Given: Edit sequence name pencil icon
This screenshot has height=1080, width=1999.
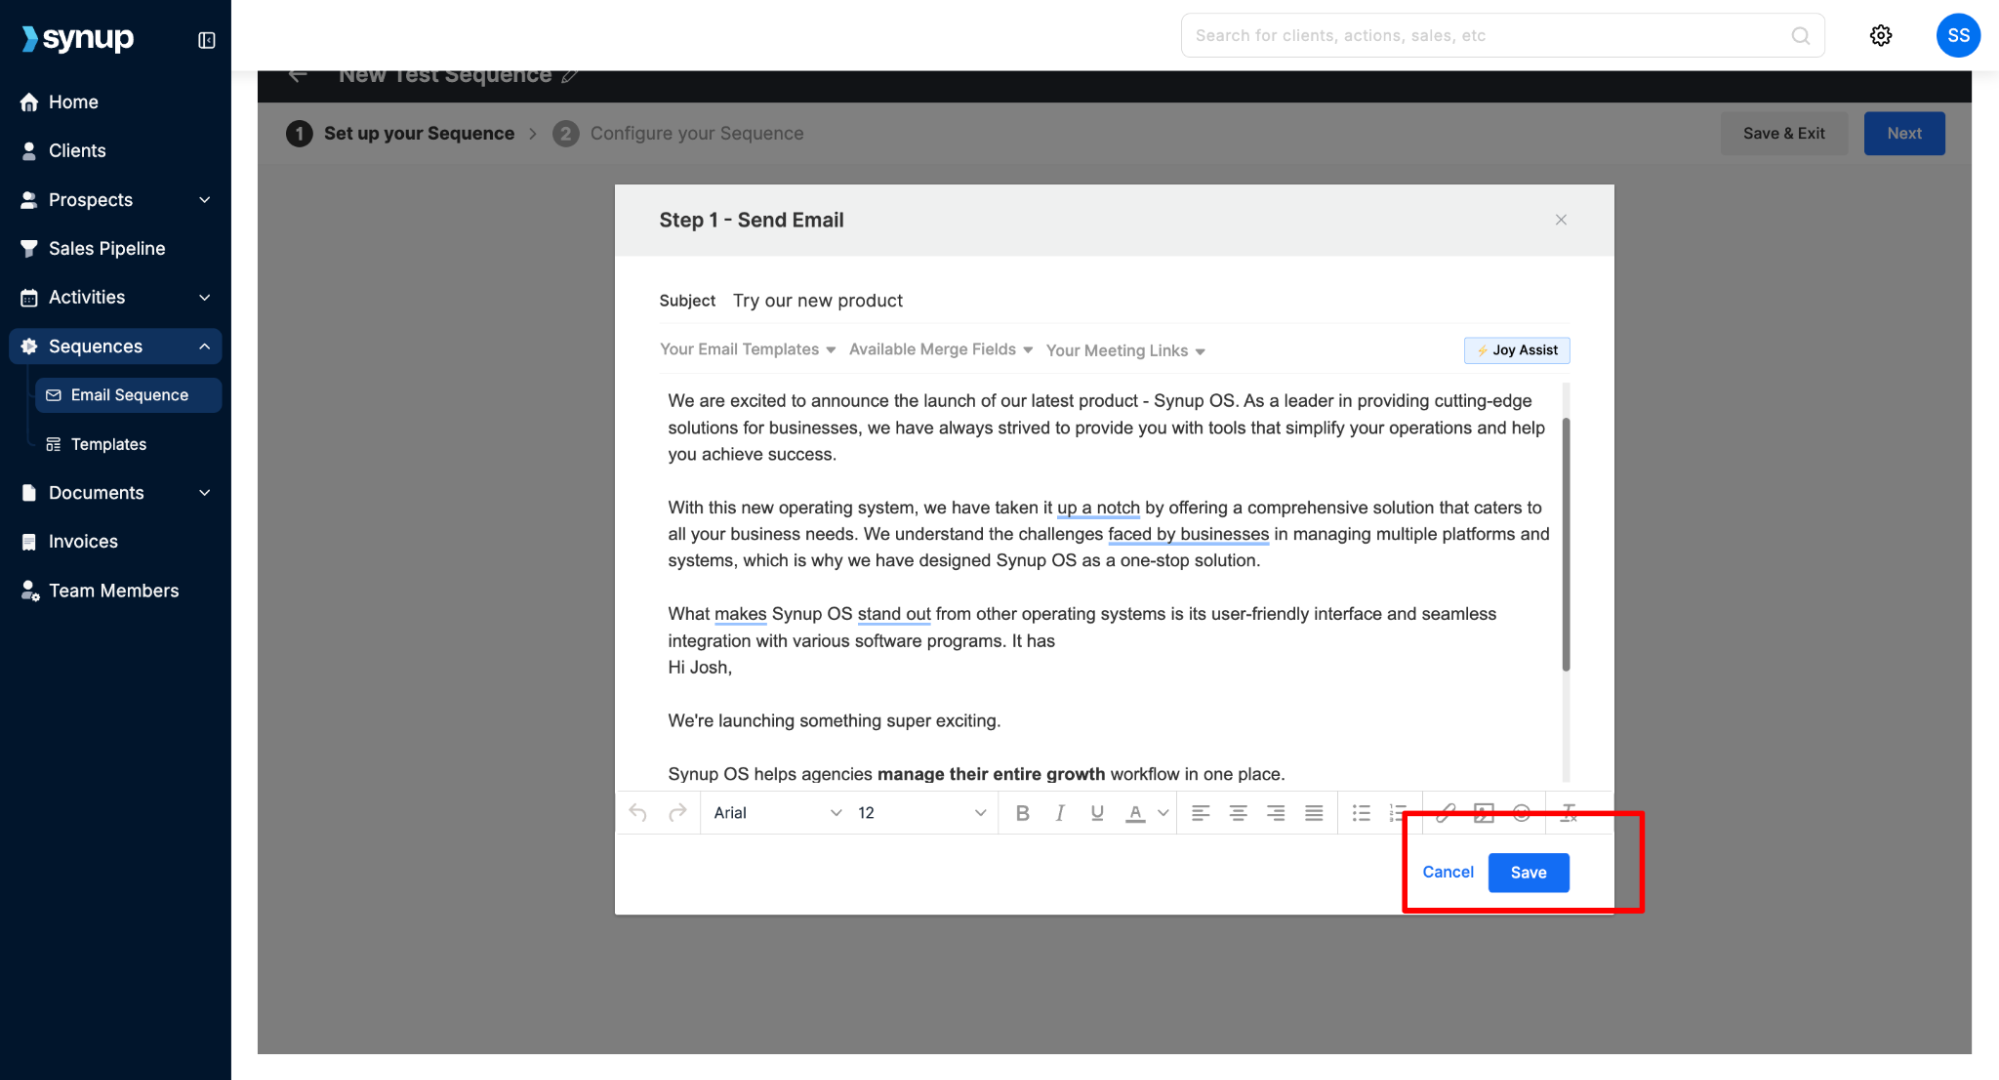Looking at the screenshot, I should tap(570, 75).
